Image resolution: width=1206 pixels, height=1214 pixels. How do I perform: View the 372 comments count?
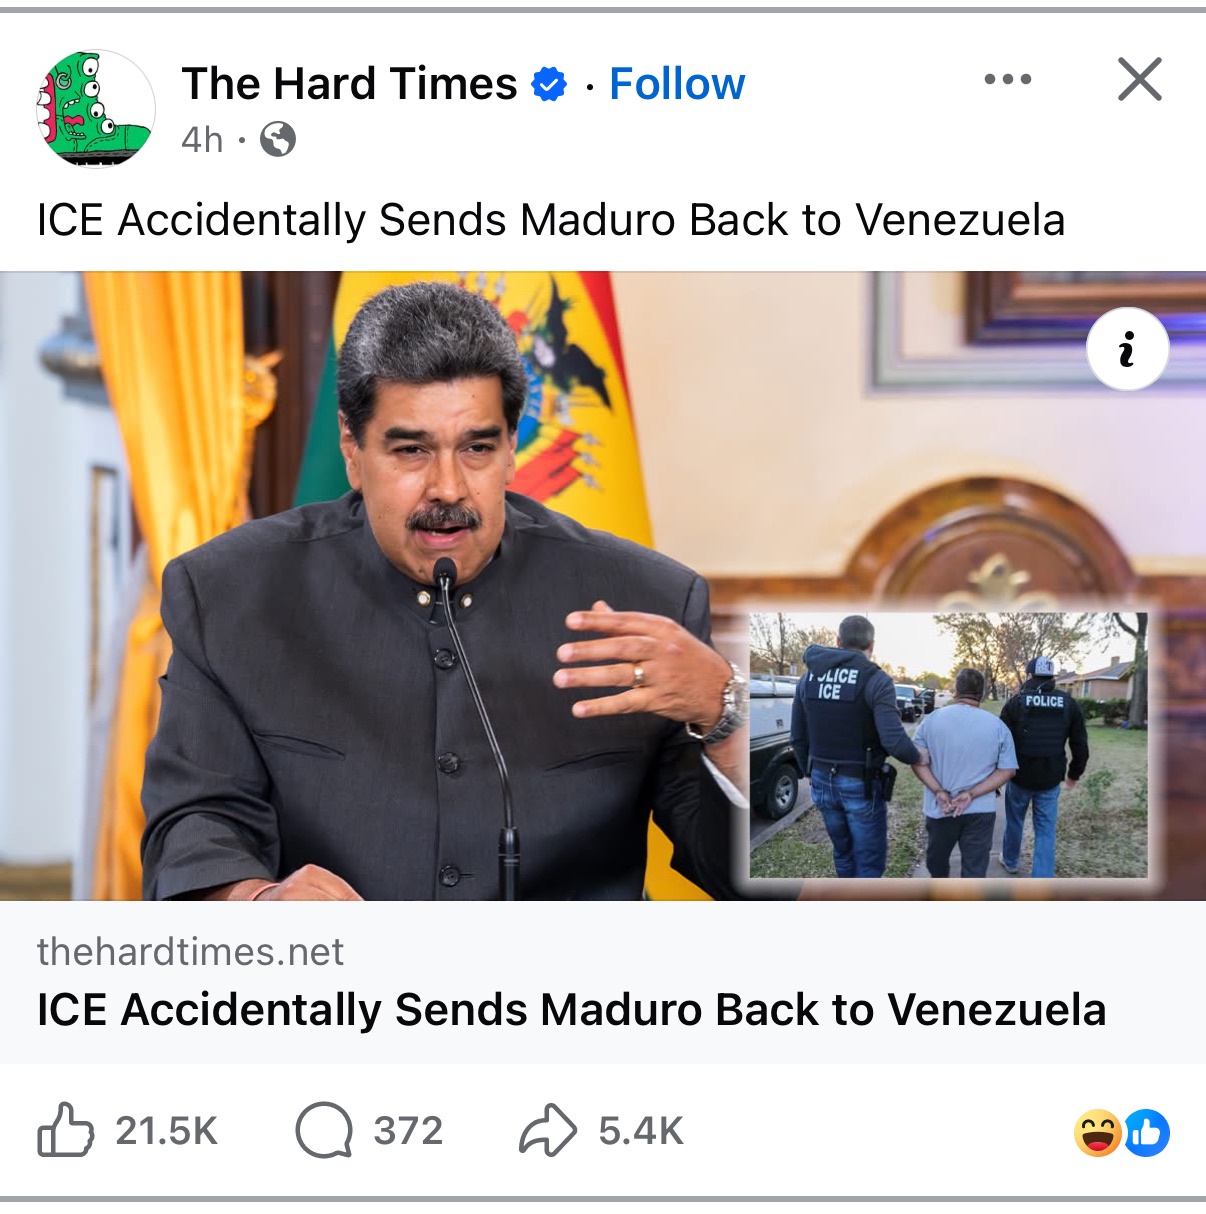pyautogui.click(x=408, y=1131)
